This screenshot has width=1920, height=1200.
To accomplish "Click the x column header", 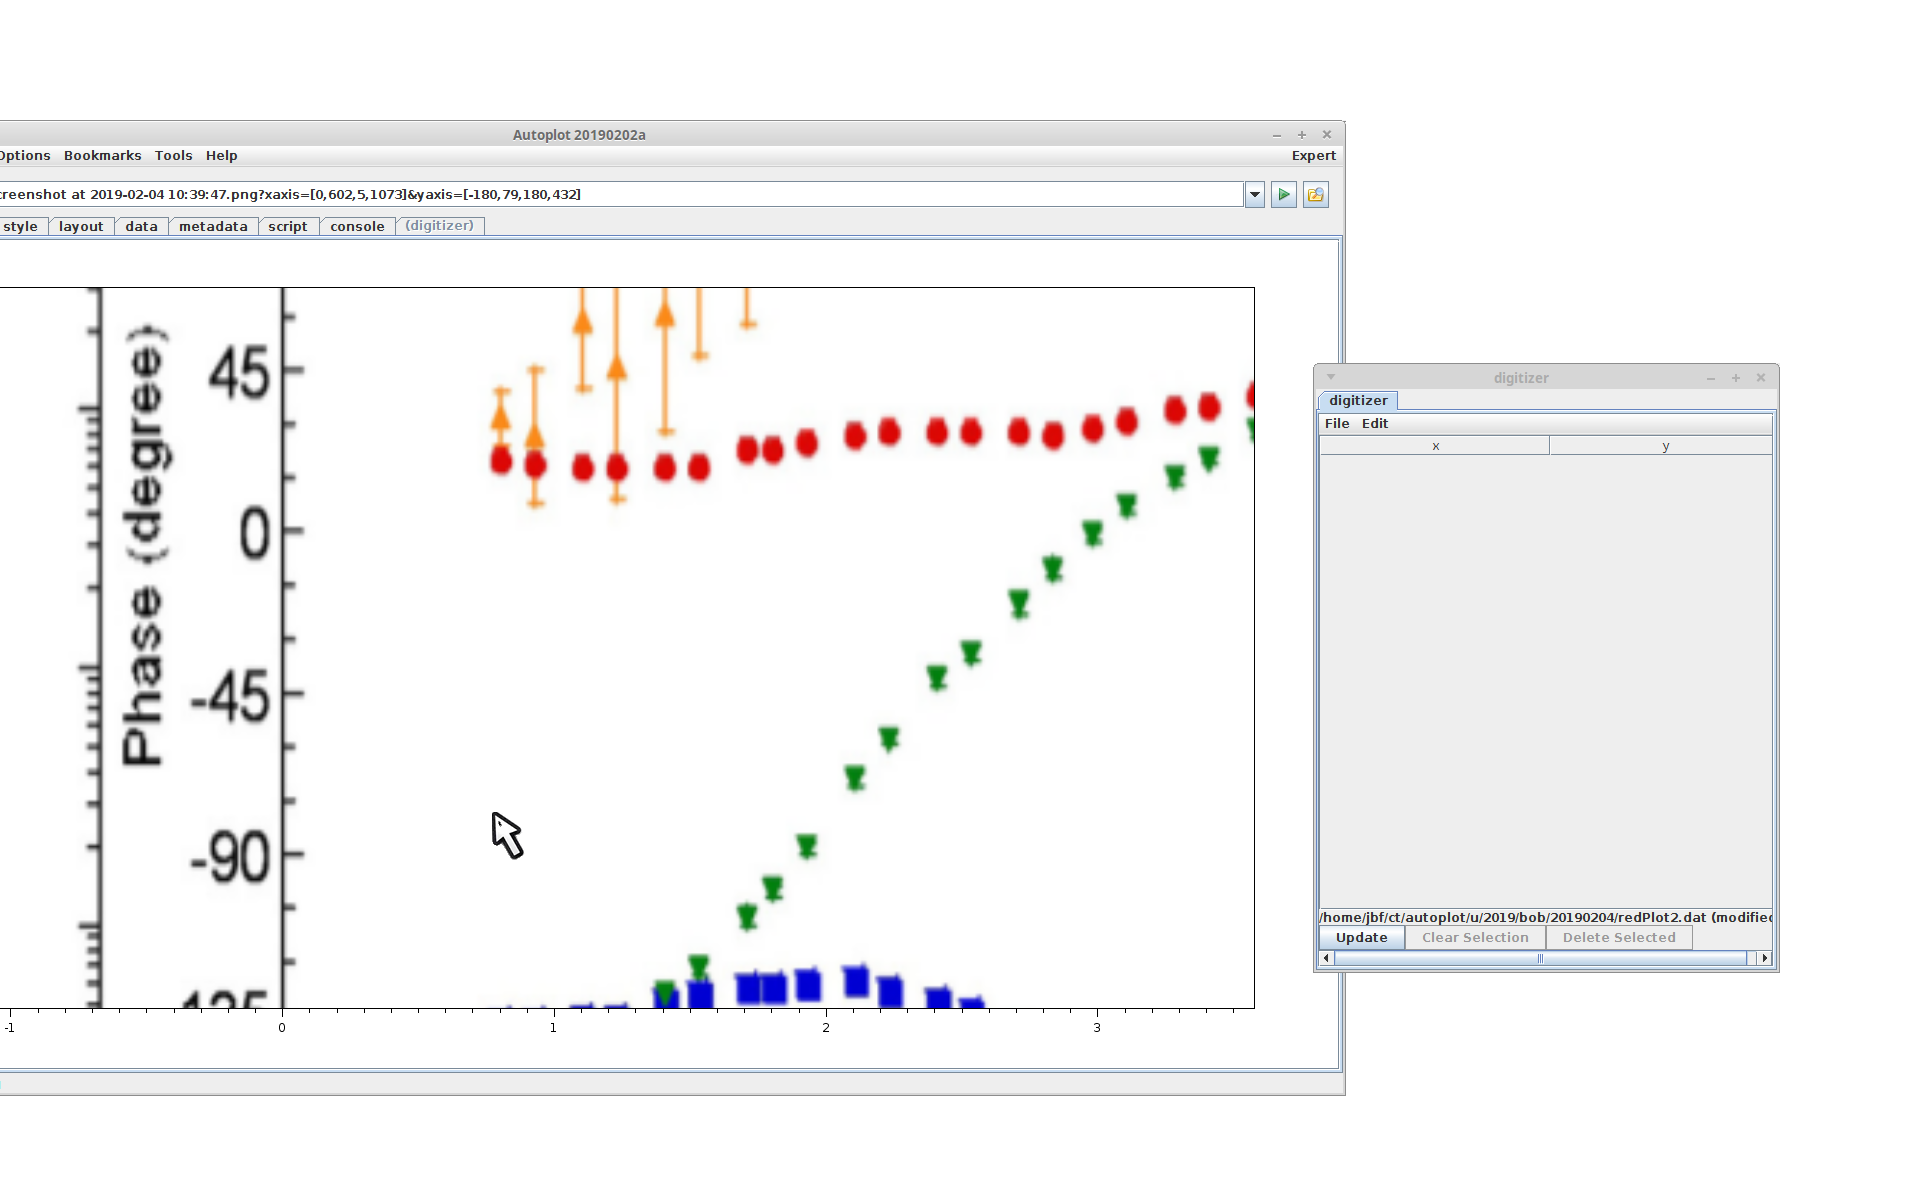I will click(1435, 447).
